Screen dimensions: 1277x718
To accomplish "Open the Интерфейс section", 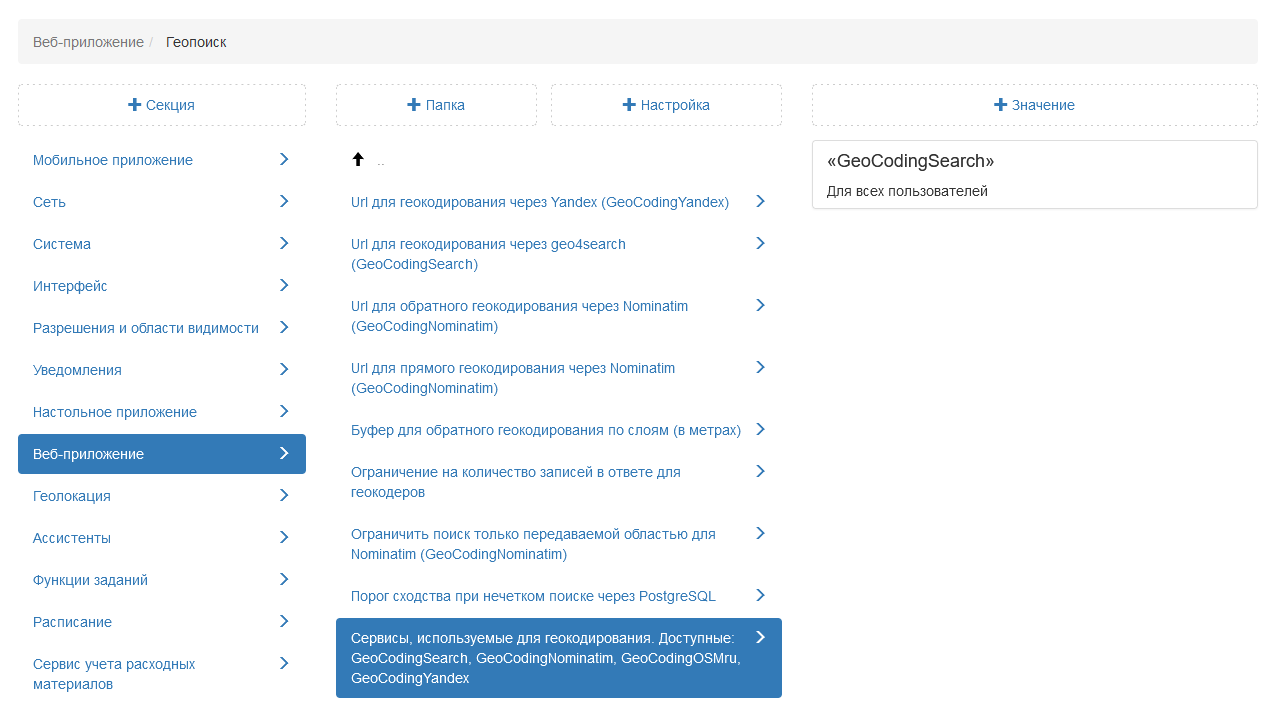I will tap(70, 286).
